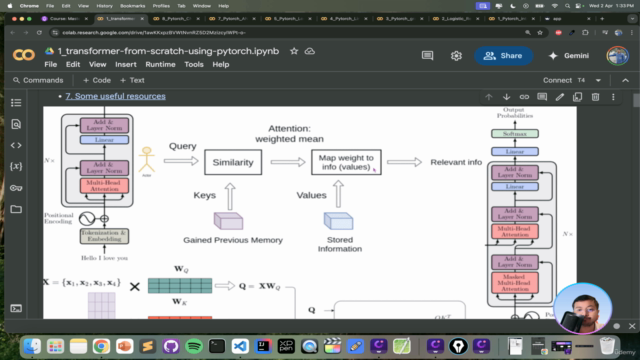Switch to the Course: Mast browser tab

64,19
